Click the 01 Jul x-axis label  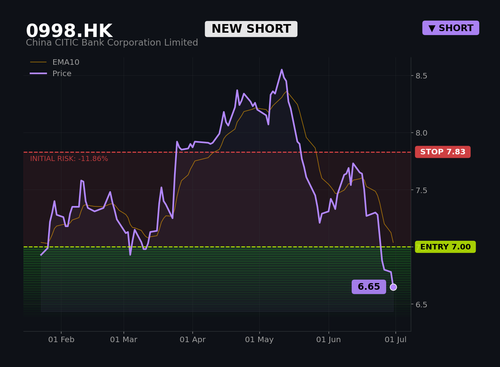[x=395, y=340]
